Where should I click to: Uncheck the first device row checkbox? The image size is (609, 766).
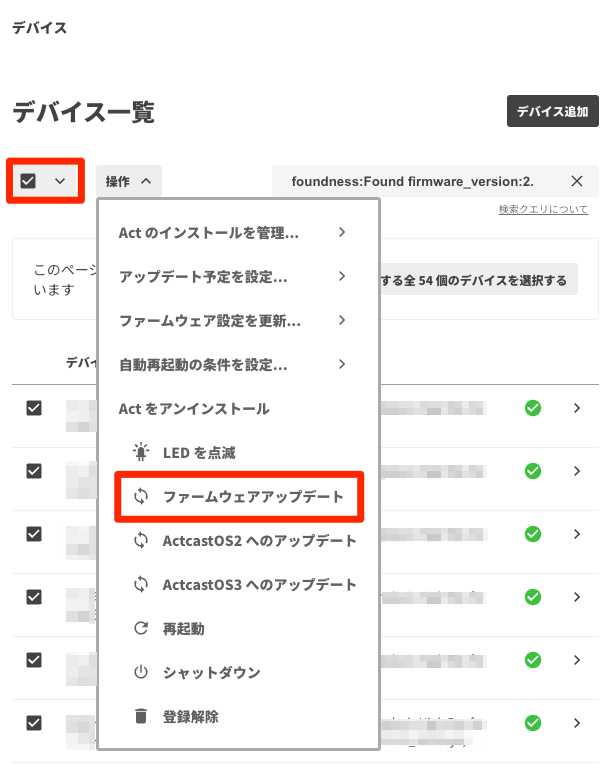(34, 408)
